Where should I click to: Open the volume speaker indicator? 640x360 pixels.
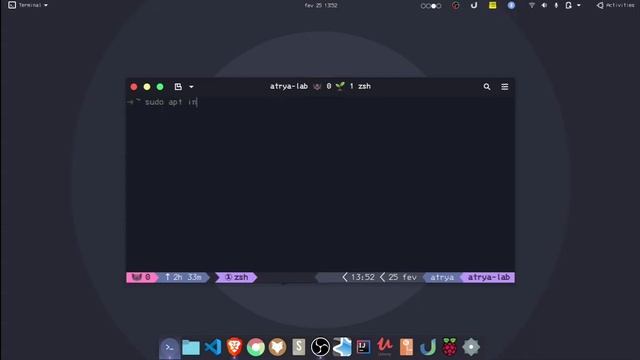544,5
